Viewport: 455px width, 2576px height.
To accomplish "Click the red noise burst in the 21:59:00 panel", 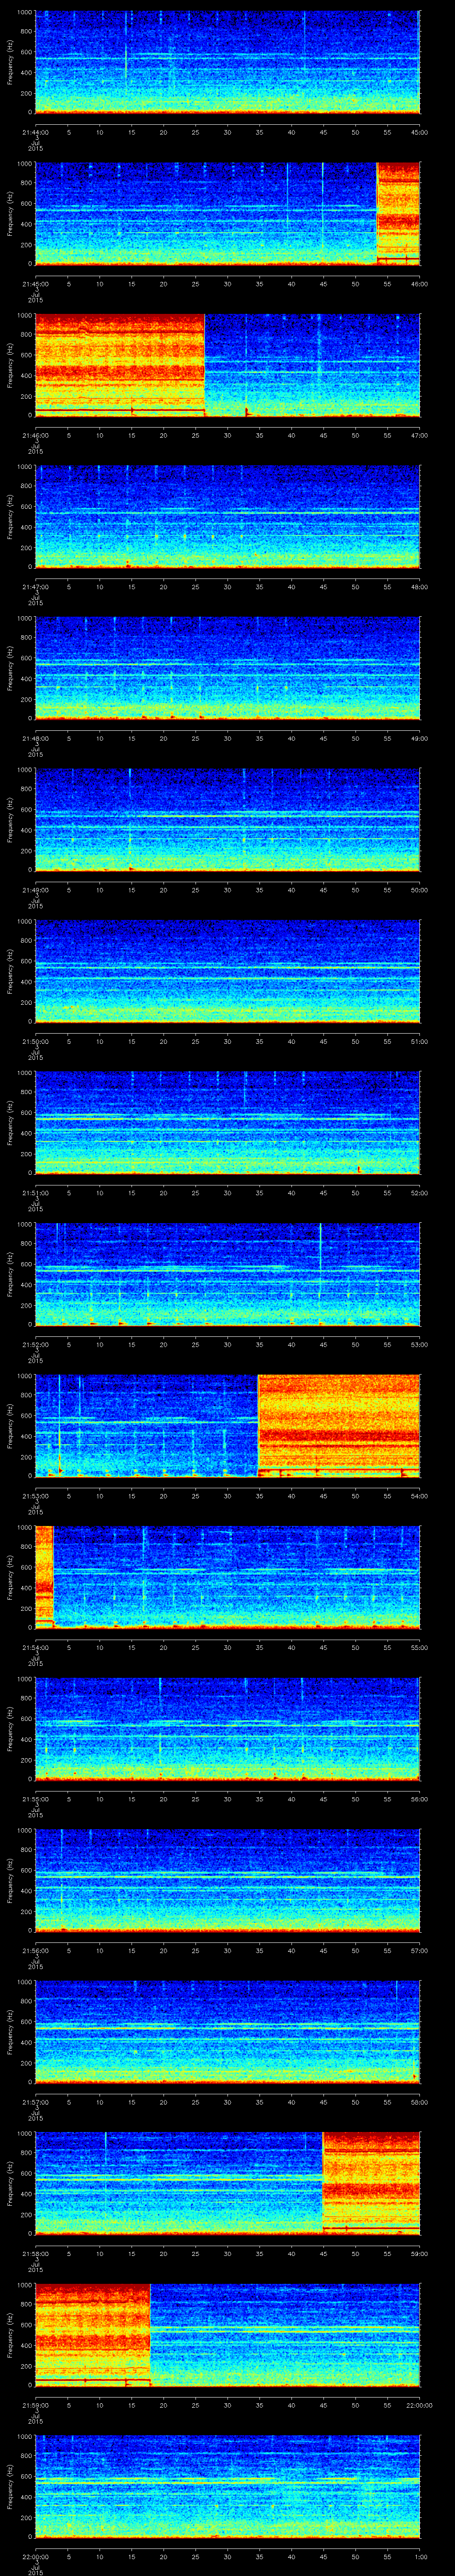I will pyautogui.click(x=93, y=2335).
